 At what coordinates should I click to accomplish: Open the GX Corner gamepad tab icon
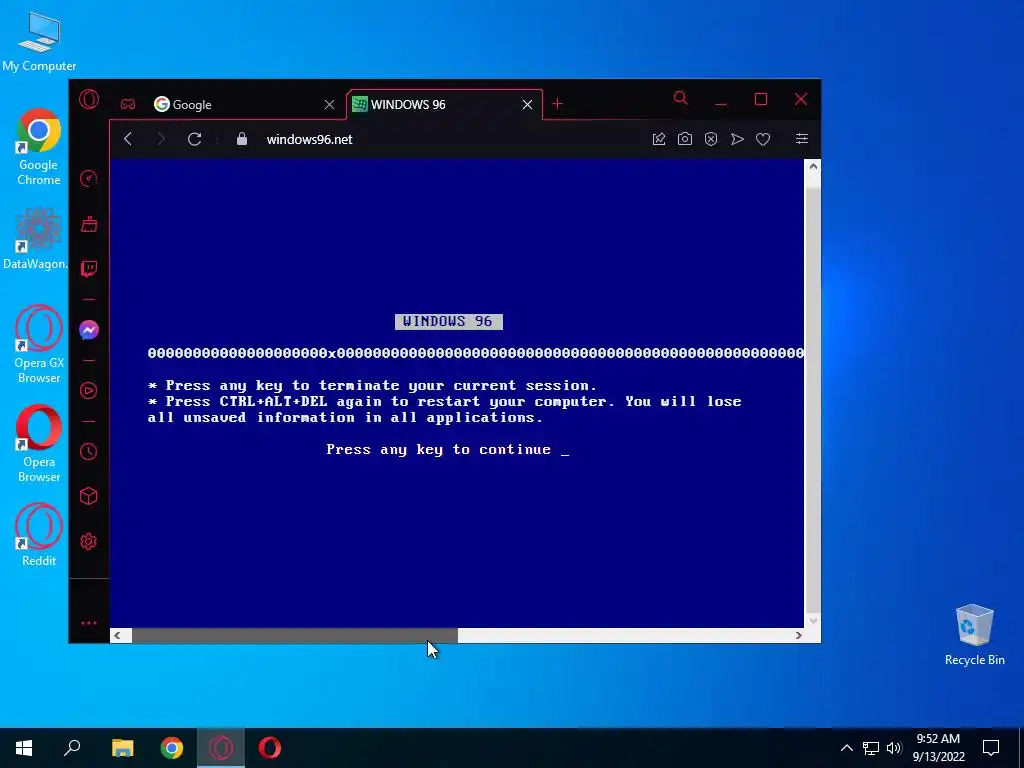point(128,104)
